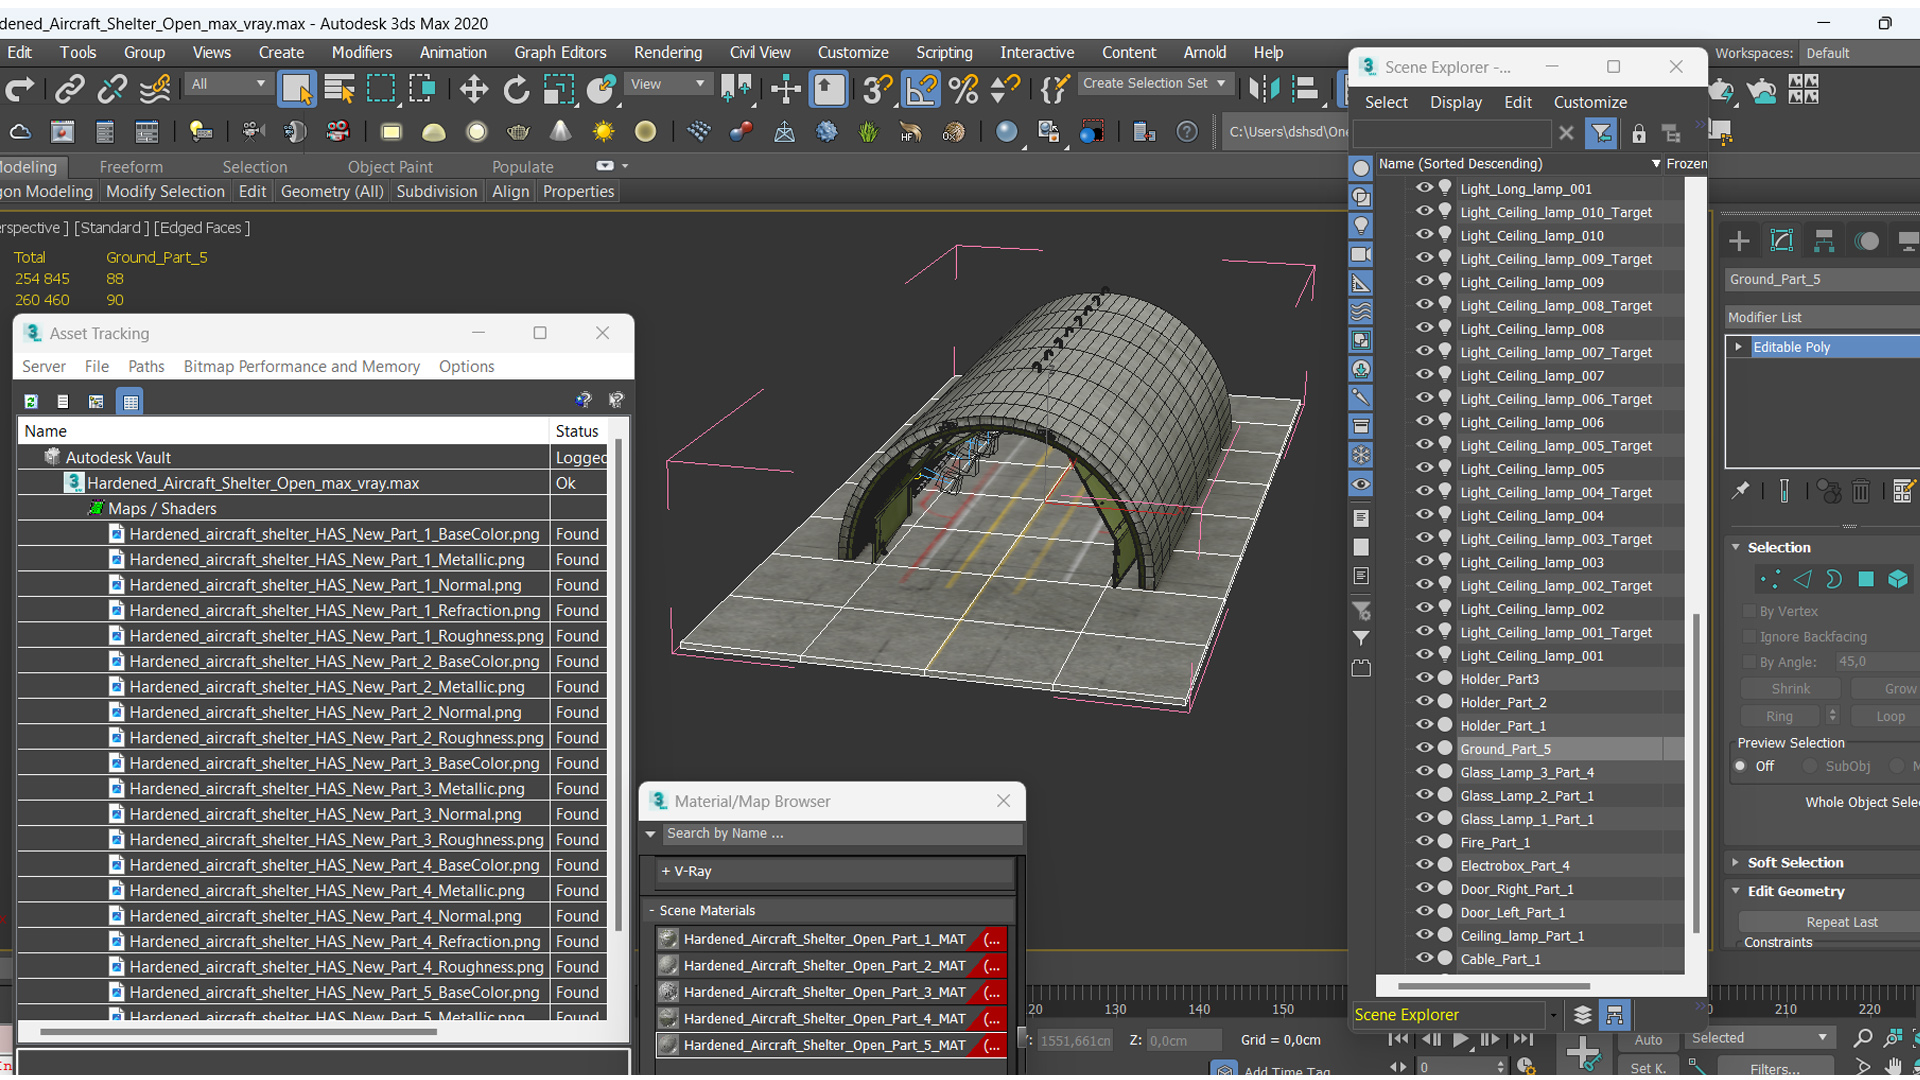
Task: Click the lock icon in Scene Explorer toolbar
Action: pyautogui.click(x=1638, y=133)
